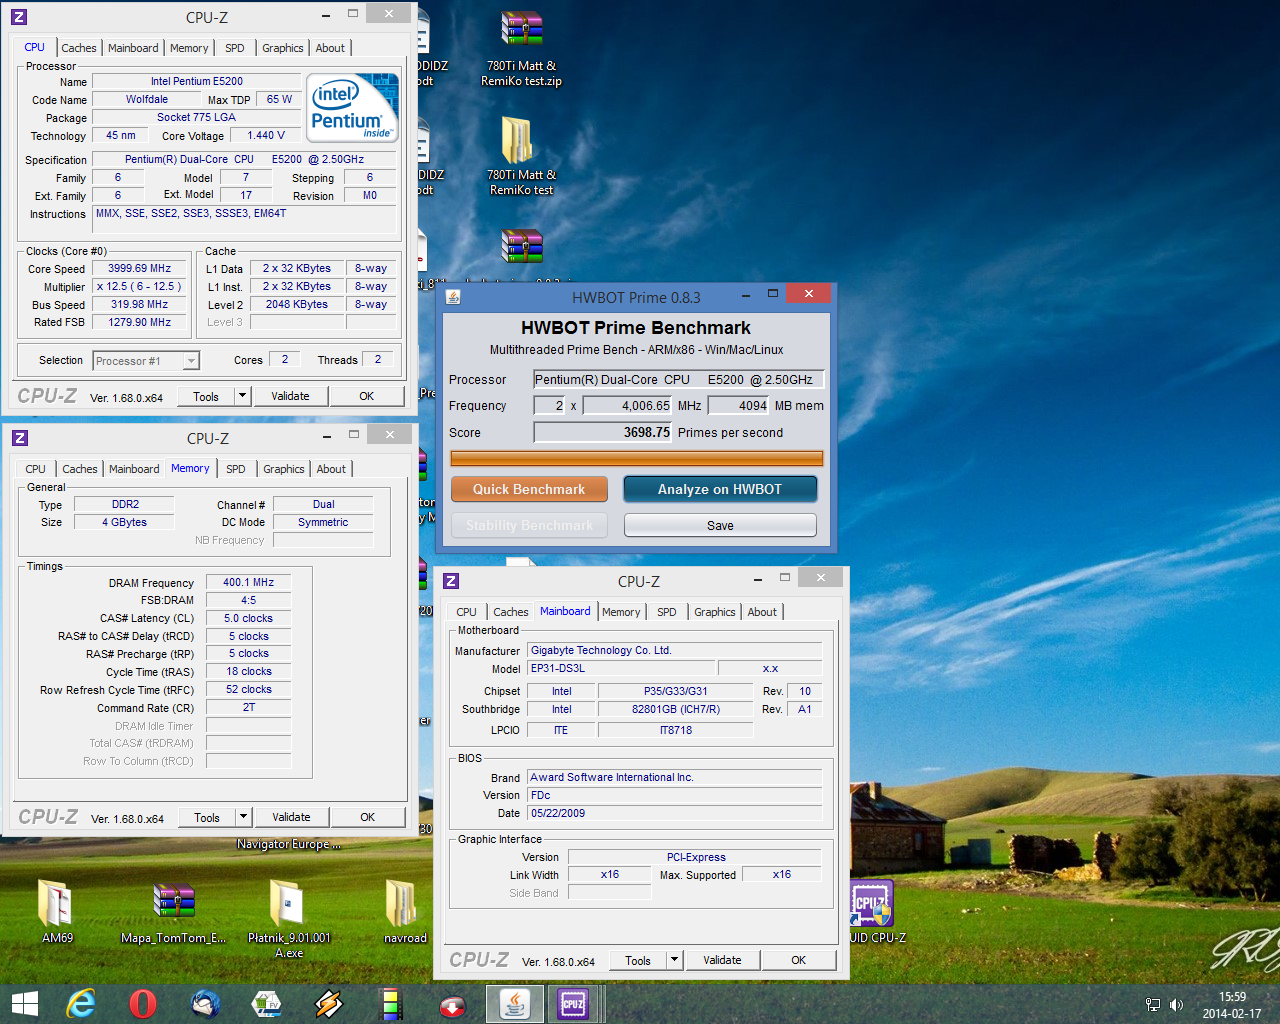Click the motherboard model EP31-DS3L
1280x1024 pixels.
[622, 668]
